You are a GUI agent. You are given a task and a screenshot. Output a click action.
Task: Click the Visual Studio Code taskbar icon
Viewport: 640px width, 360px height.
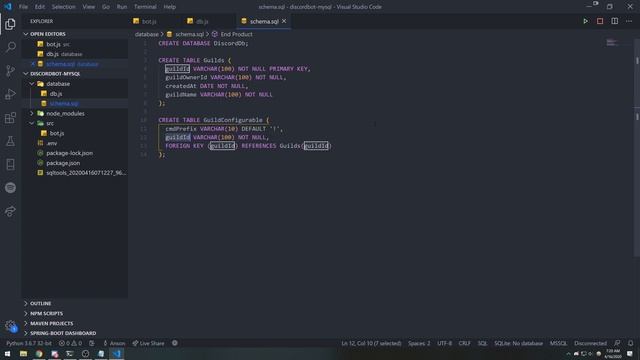[117, 354]
